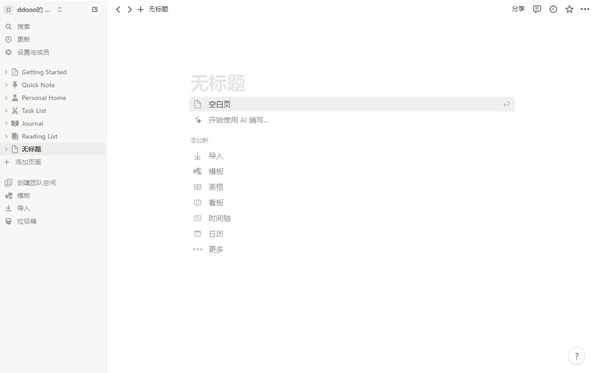This screenshot has height=373, width=597.
Task: Choose Calendar (日历) in add-new list
Action: pos(215,234)
